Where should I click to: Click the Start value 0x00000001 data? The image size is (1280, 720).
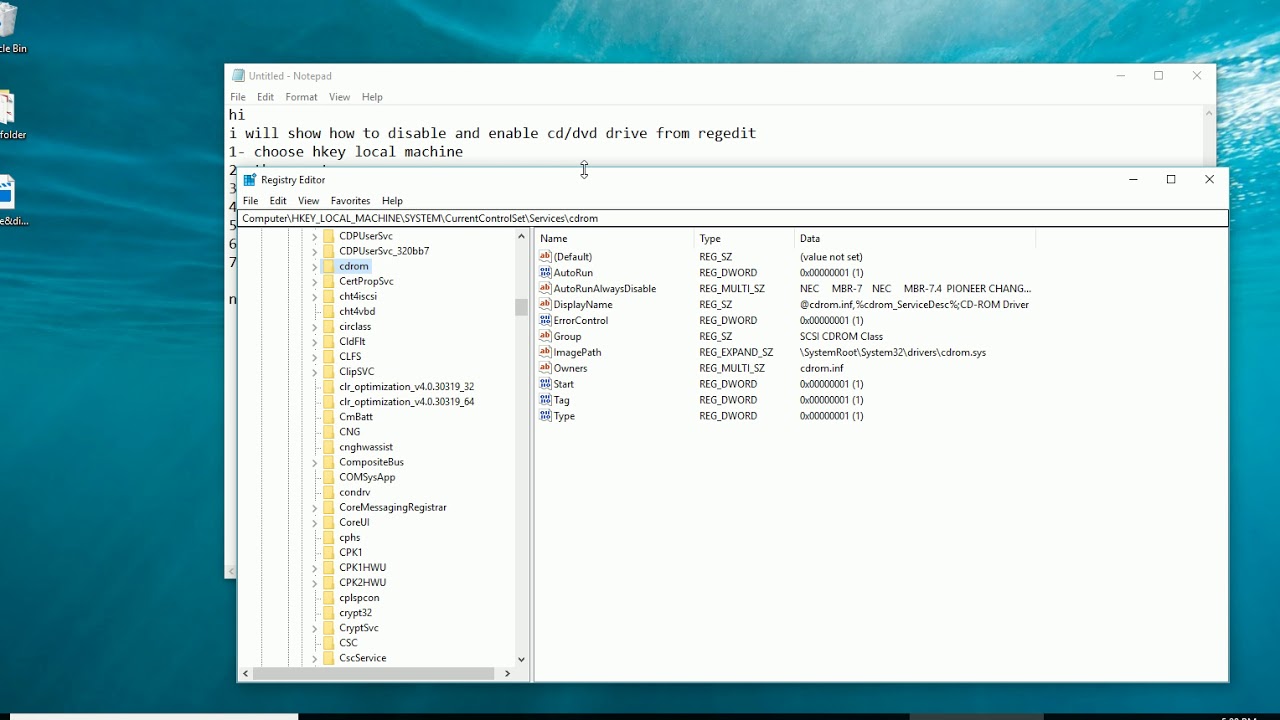click(831, 384)
